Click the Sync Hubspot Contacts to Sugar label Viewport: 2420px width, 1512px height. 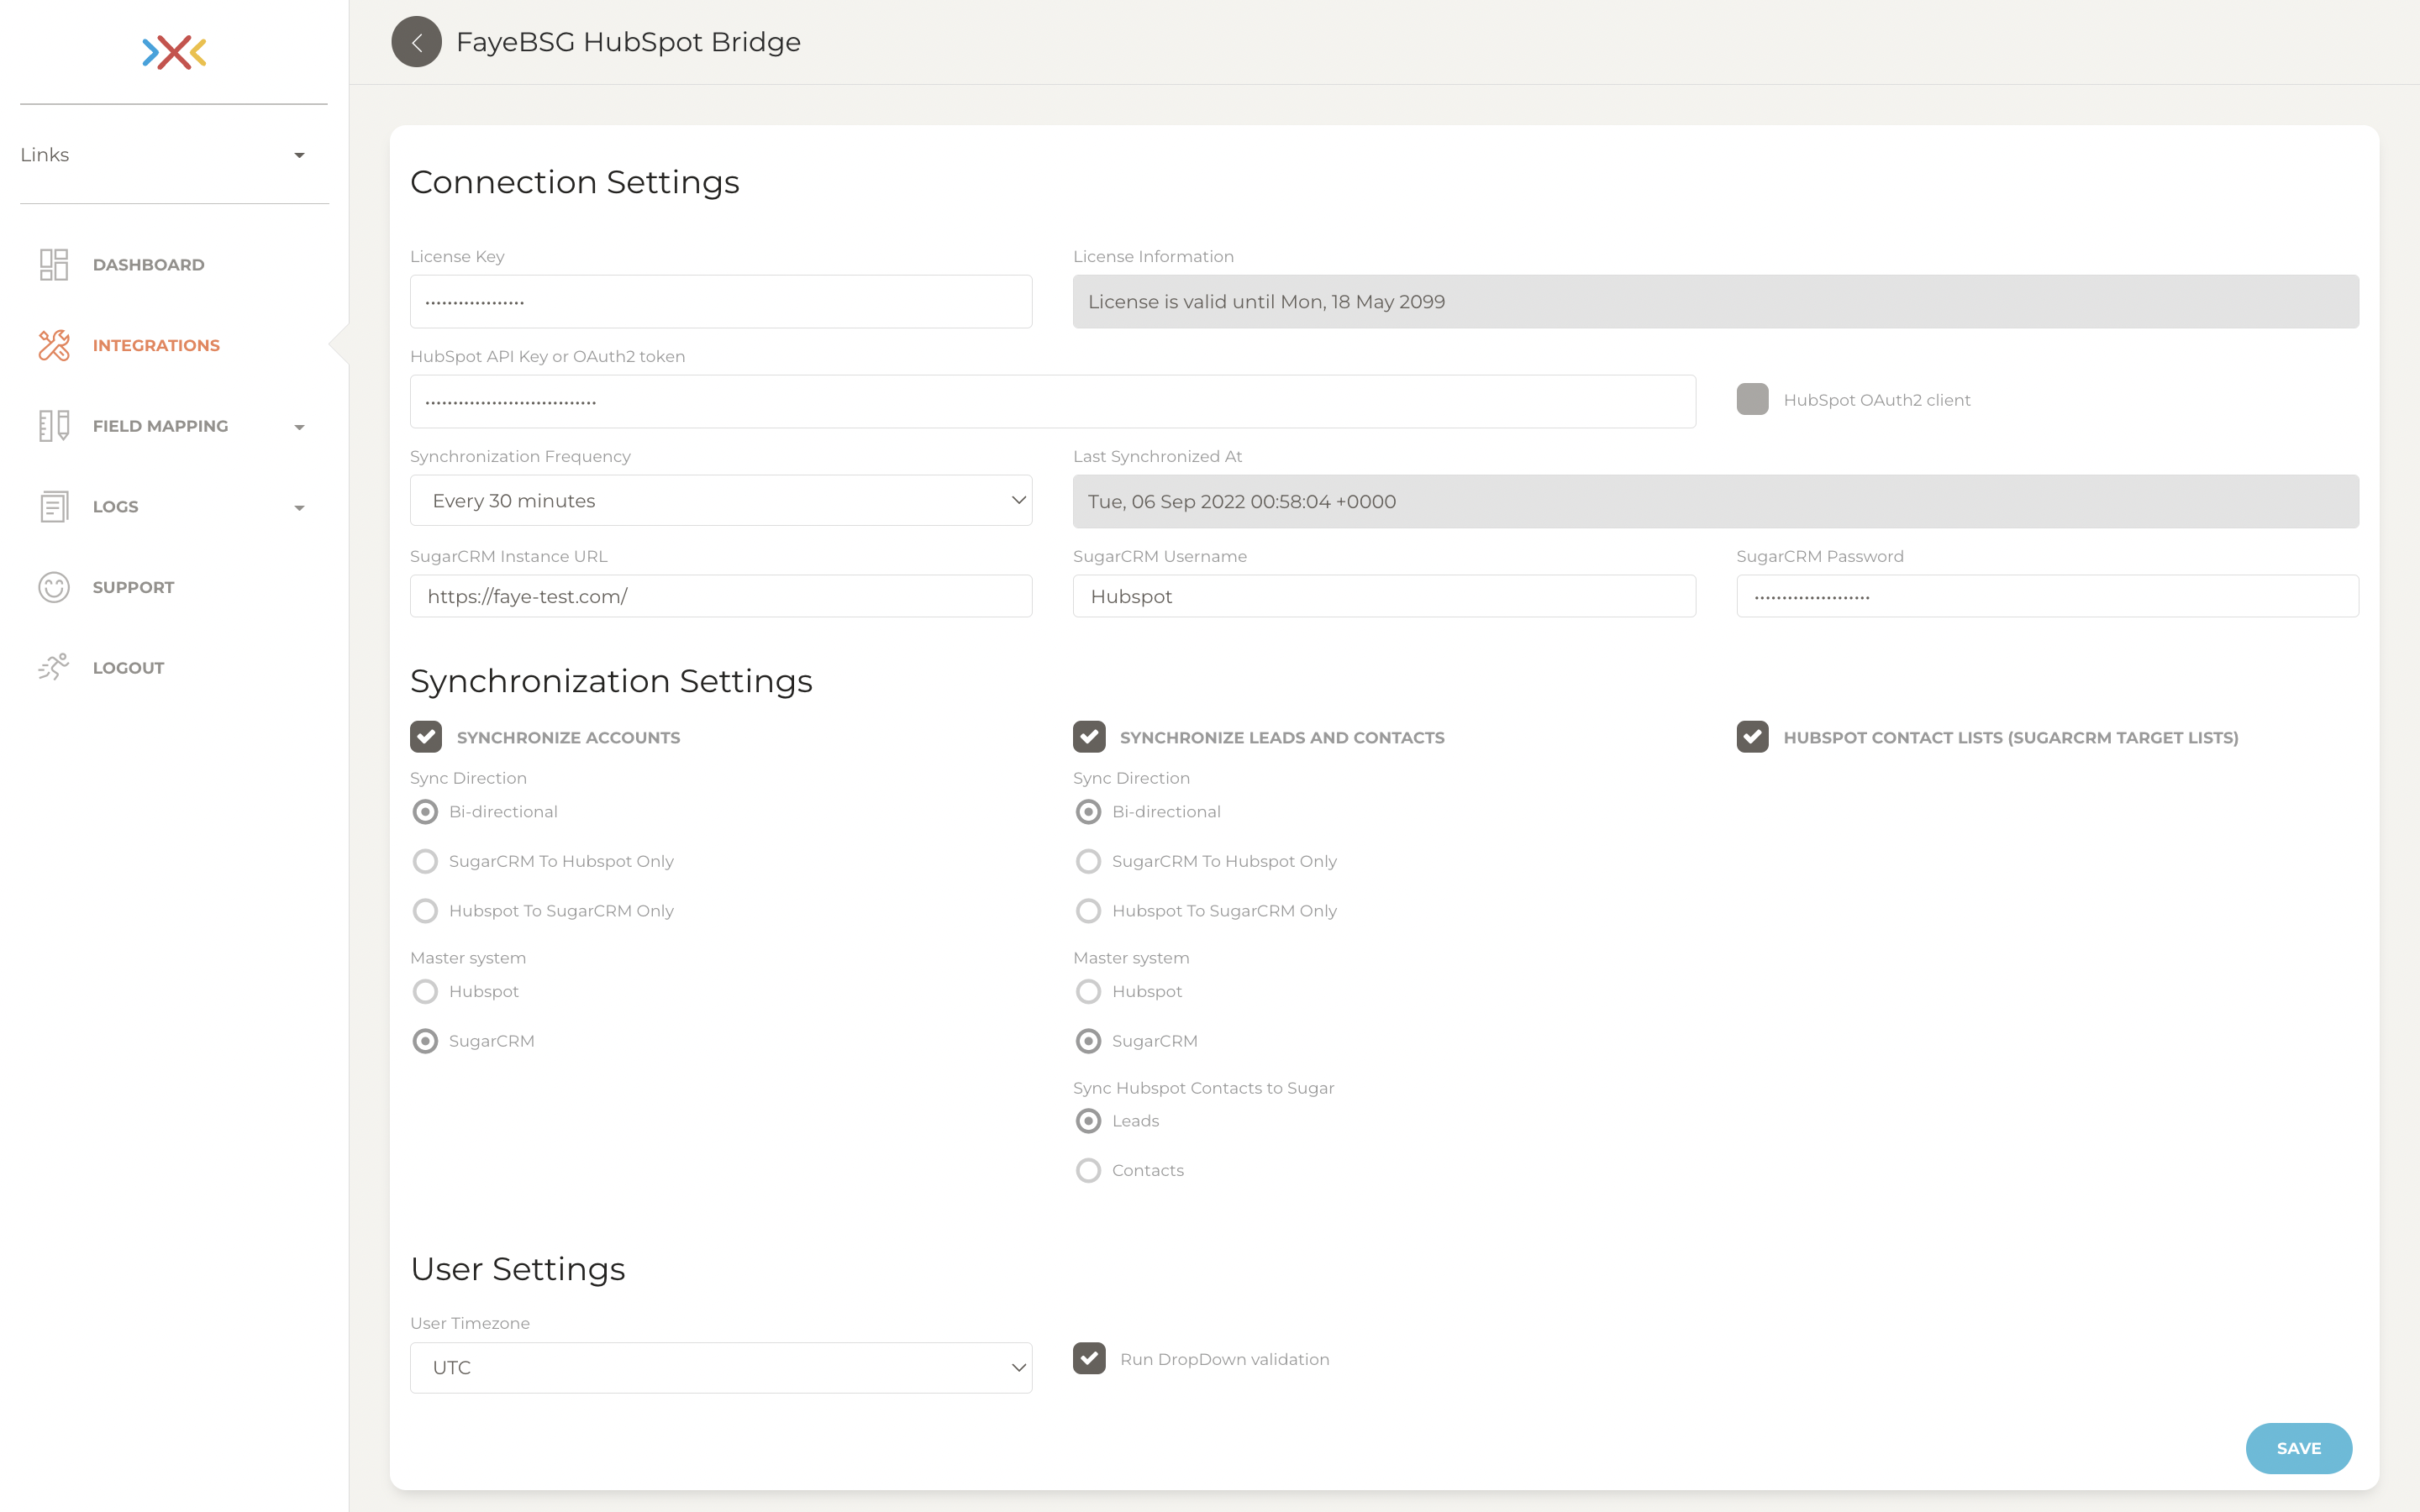click(x=1203, y=1088)
